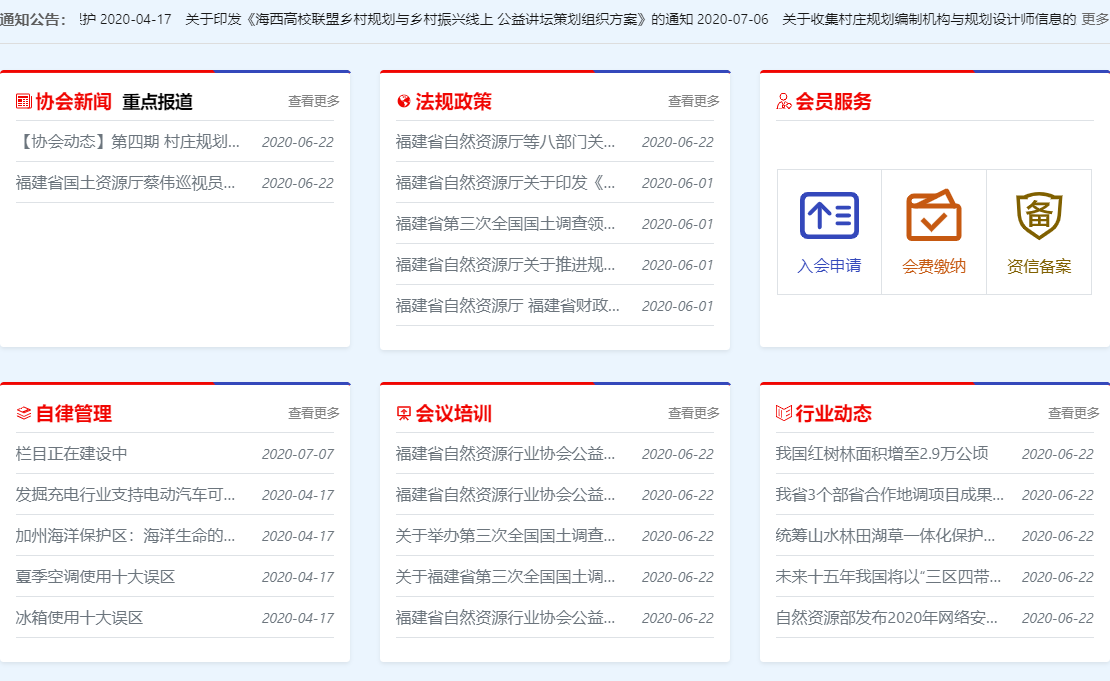
Task: Click 更多 at end of notice ticker
Action: pyautogui.click(x=1095, y=19)
